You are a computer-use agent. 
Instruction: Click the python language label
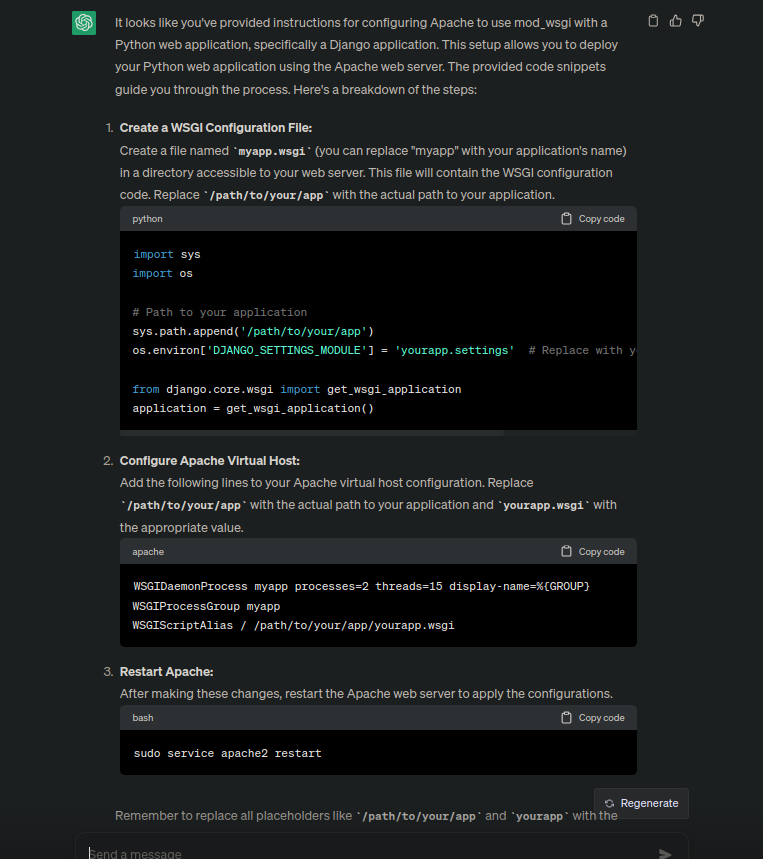pyautogui.click(x=147, y=218)
